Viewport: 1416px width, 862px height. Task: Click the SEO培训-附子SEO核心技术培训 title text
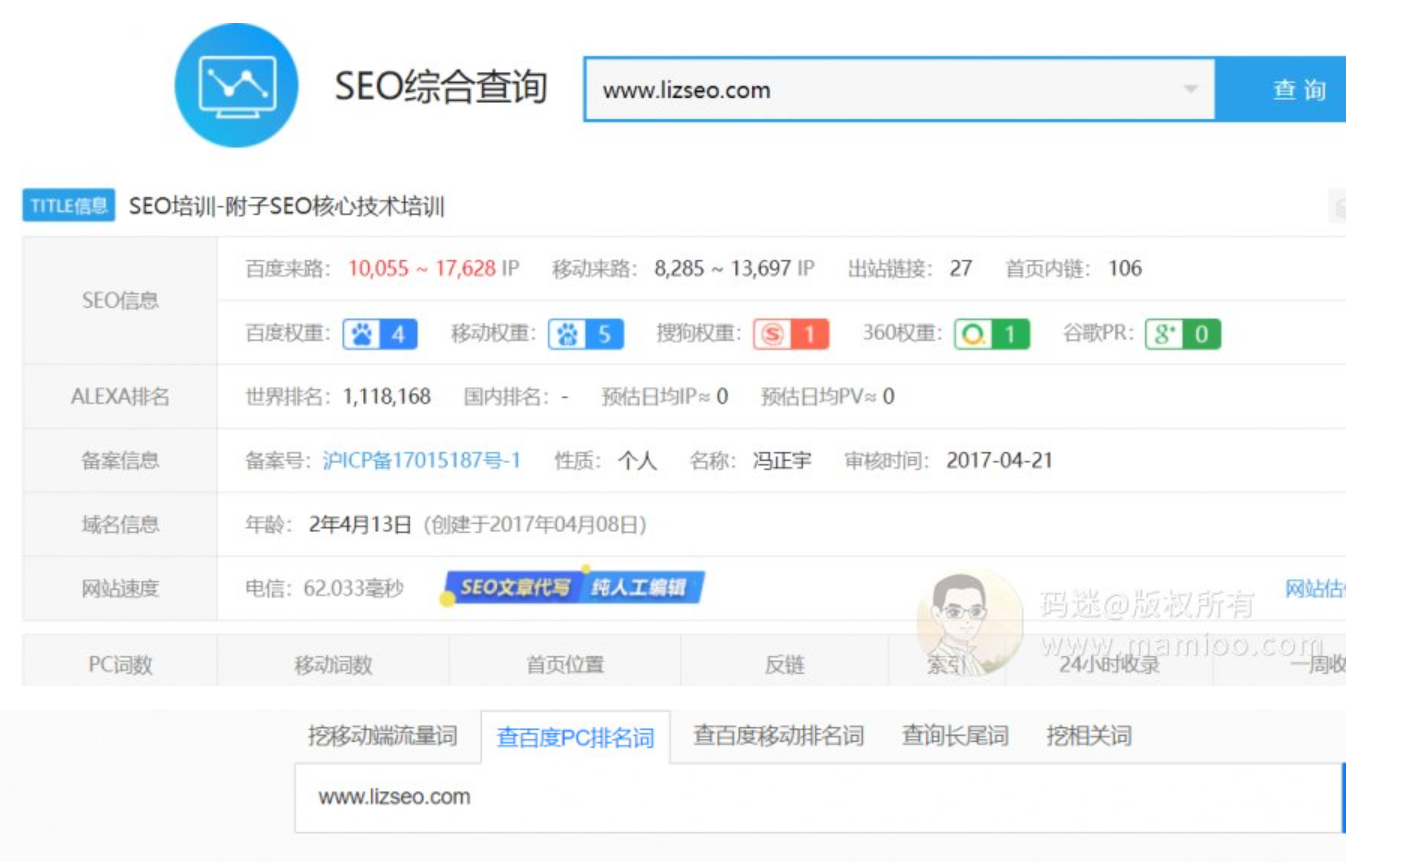pos(287,206)
